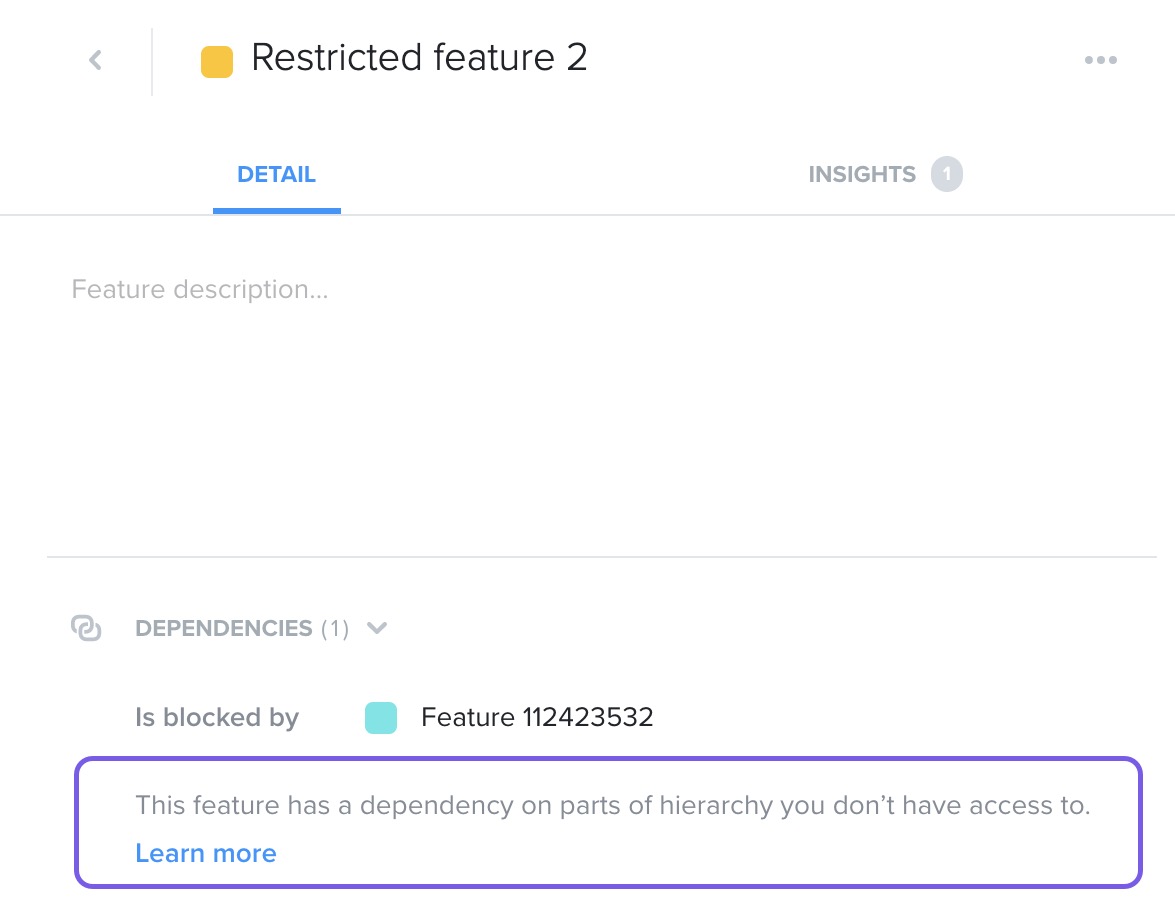
Task: Click the purple-outlined notice box
Action: [608, 822]
